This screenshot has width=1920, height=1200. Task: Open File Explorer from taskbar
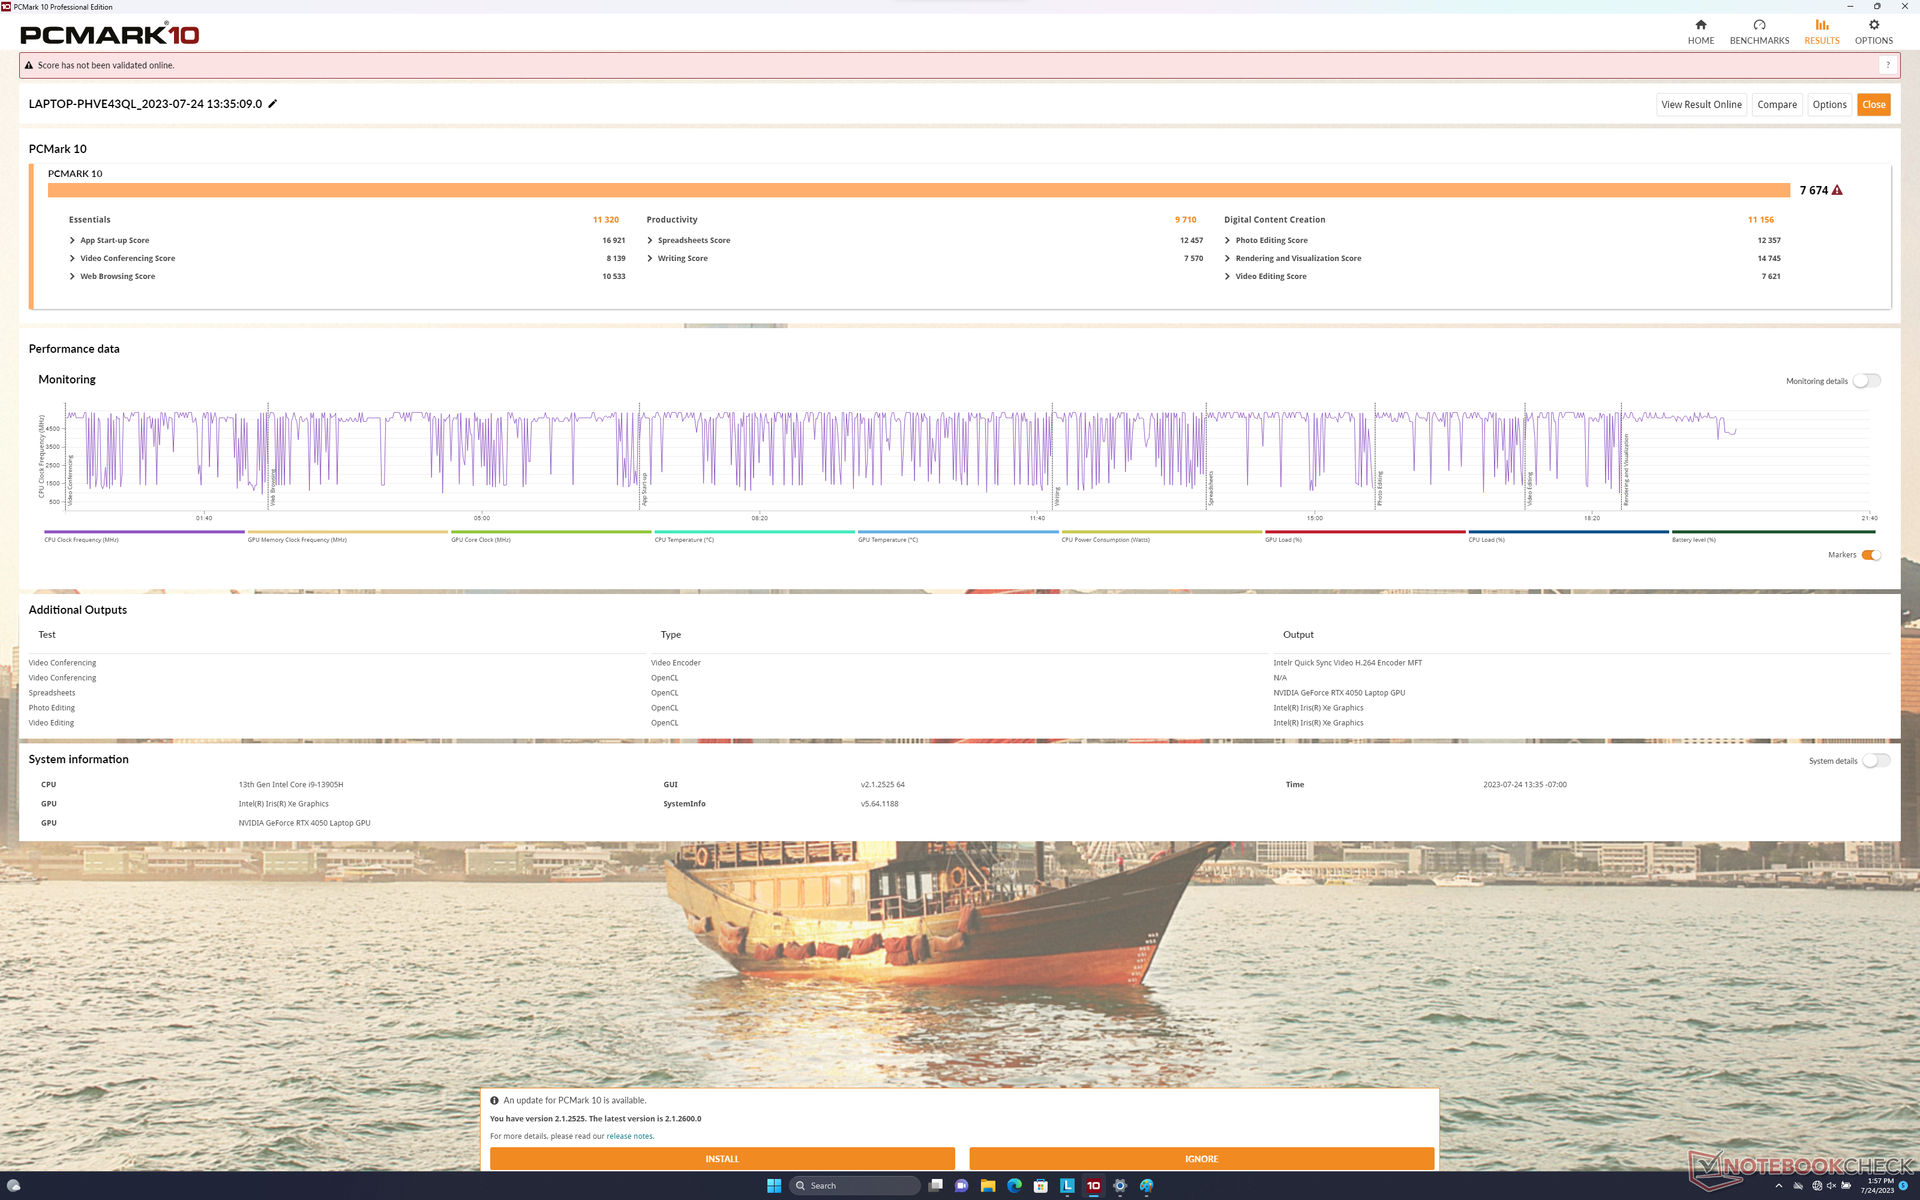click(988, 1186)
